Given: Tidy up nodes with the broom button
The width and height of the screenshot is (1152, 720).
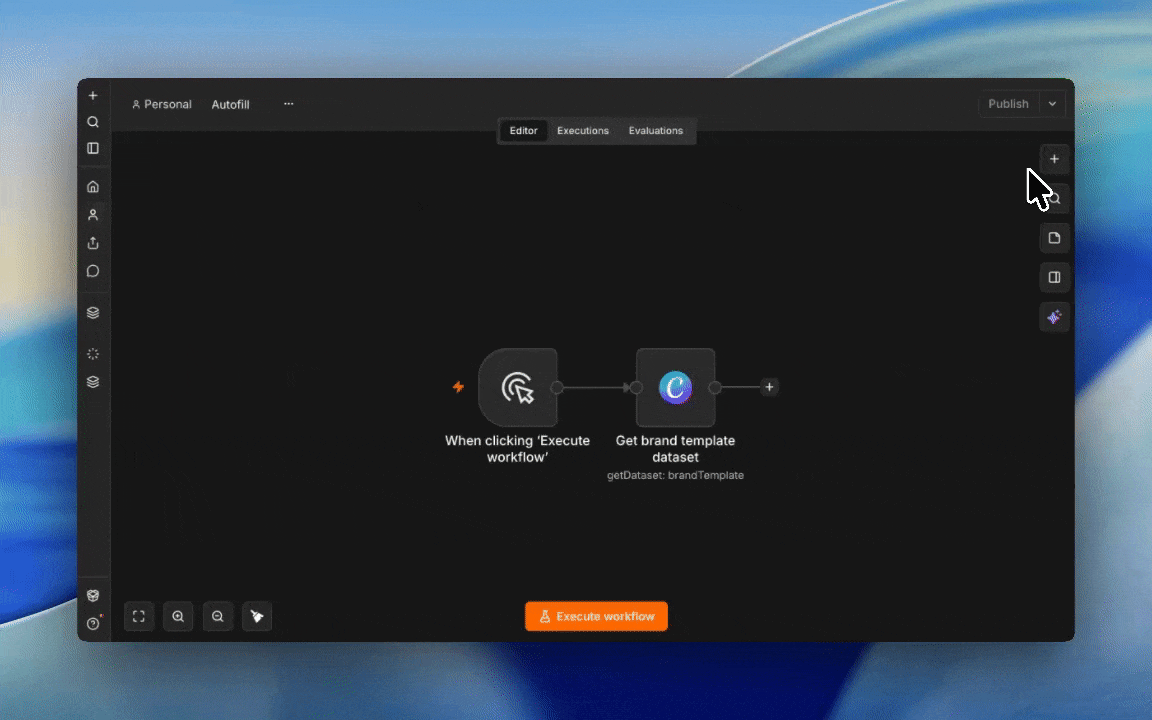Looking at the screenshot, I should 257,616.
